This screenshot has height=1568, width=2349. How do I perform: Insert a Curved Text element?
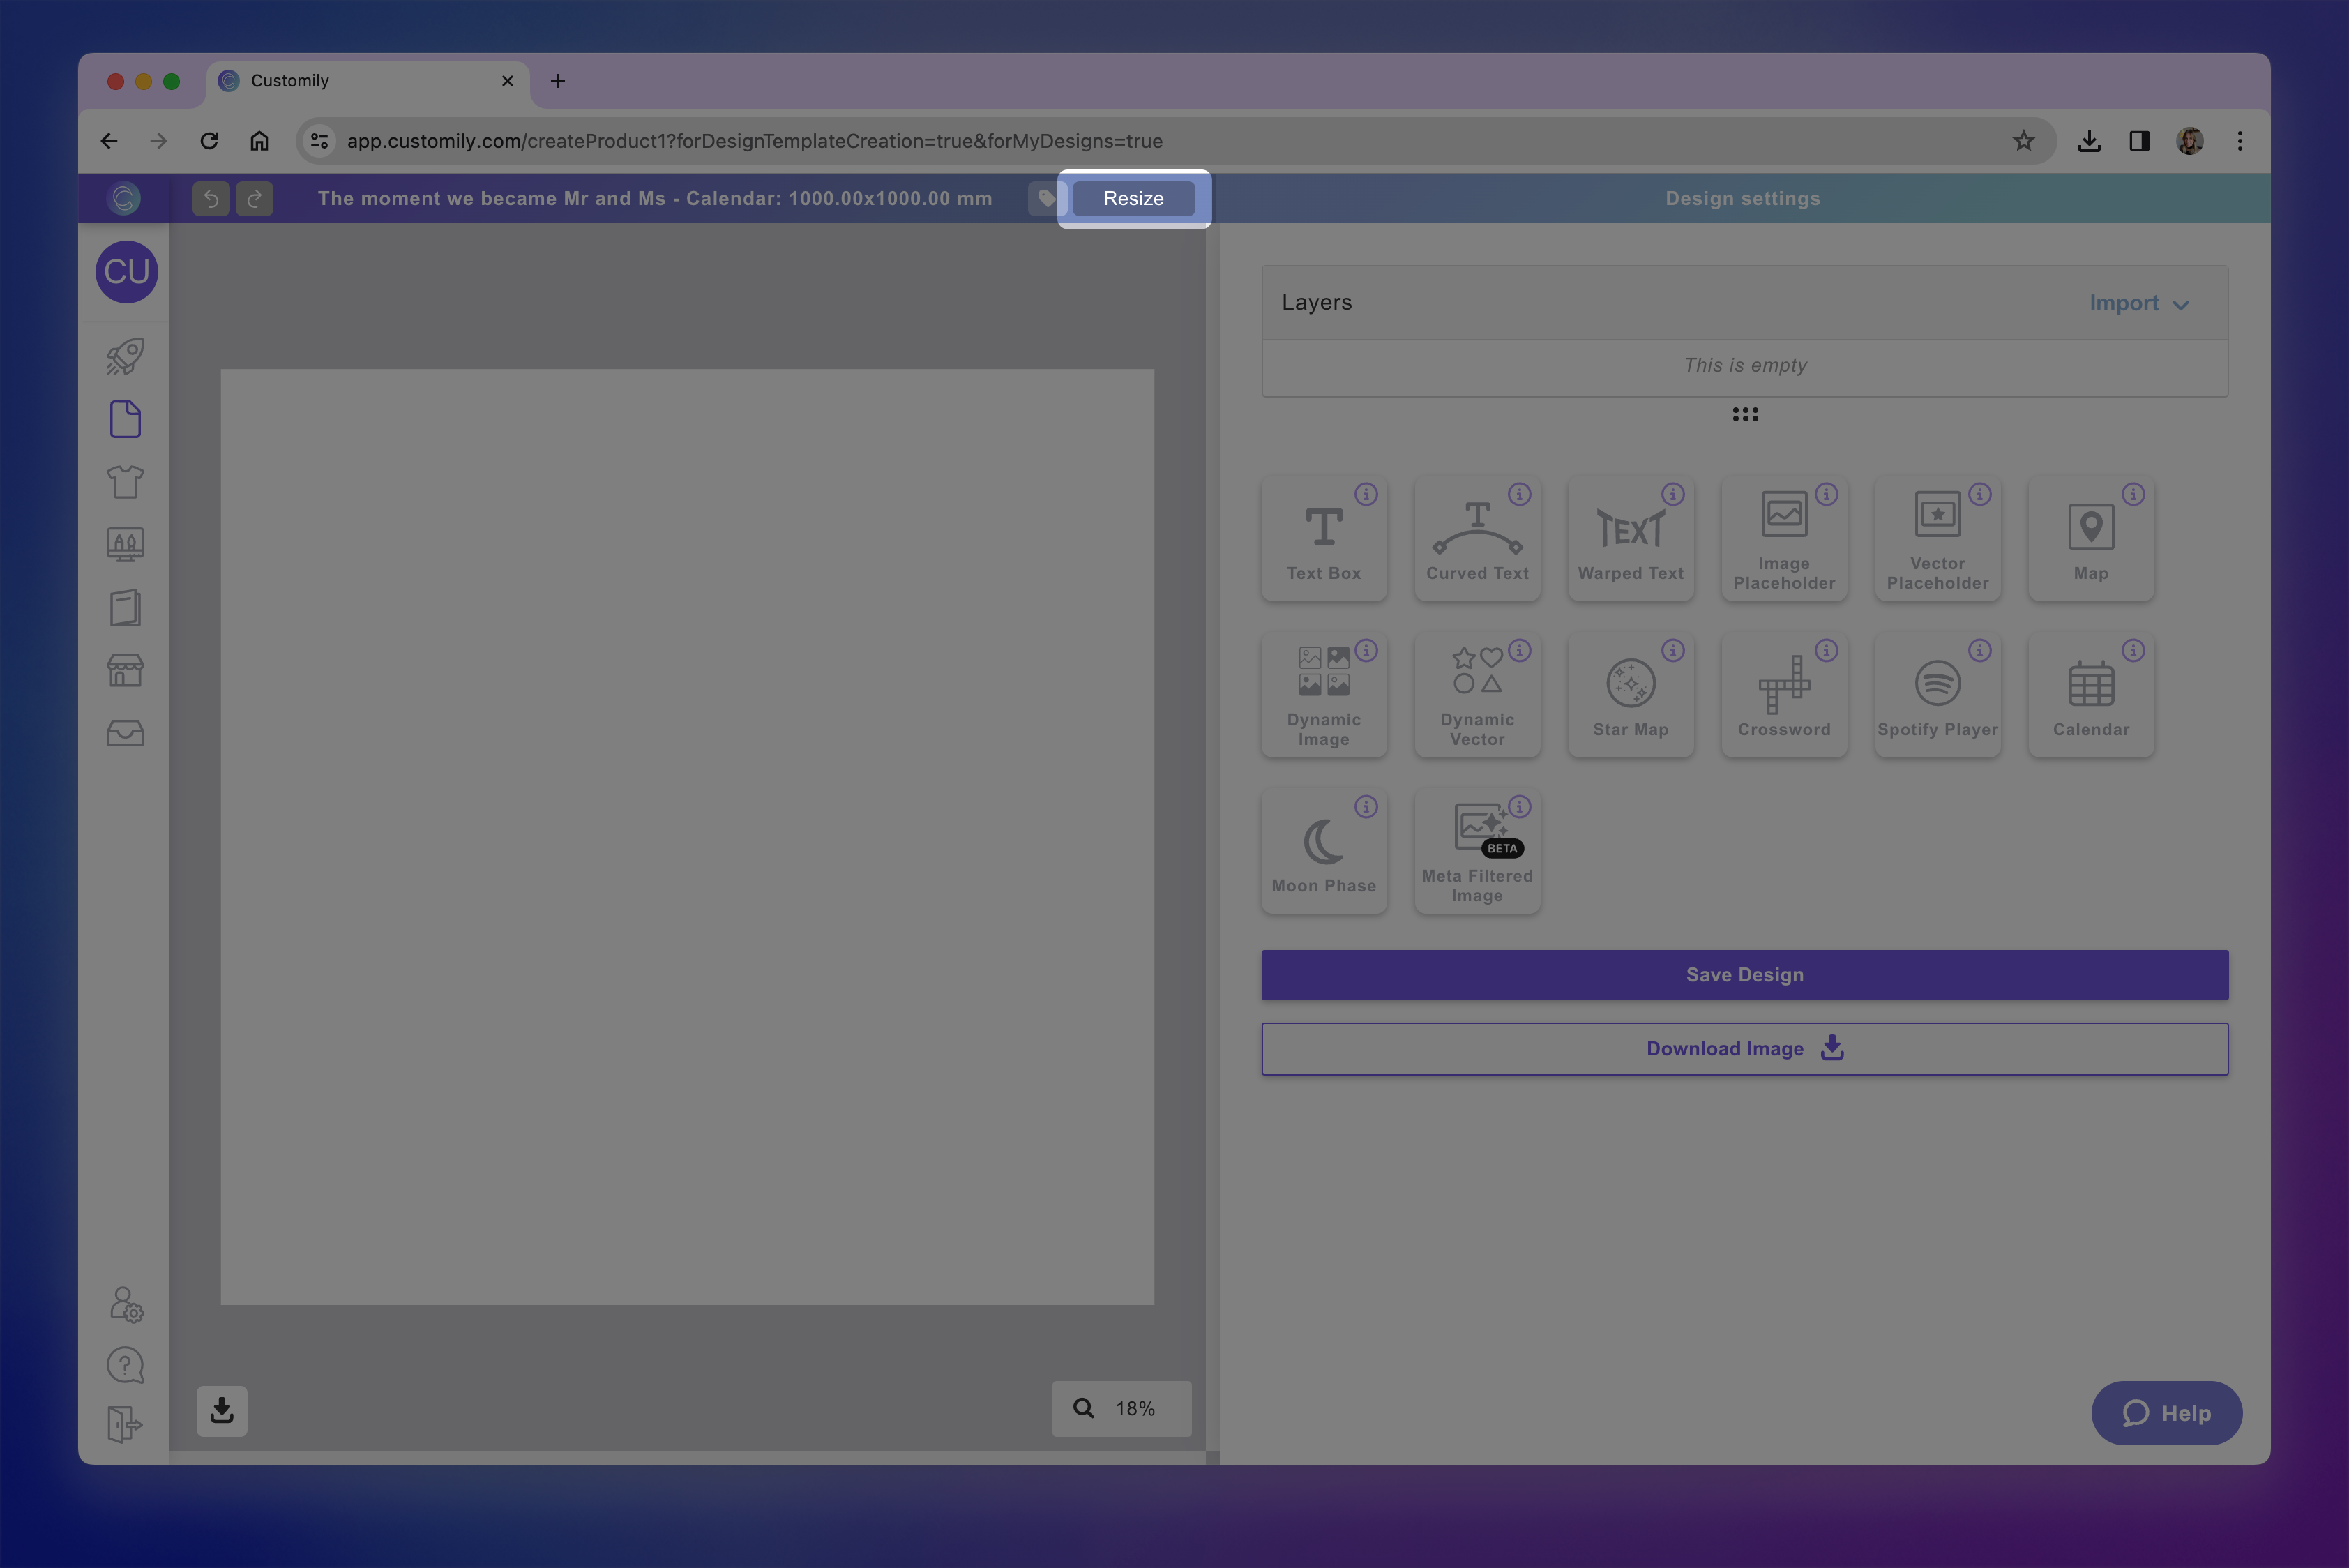point(1477,539)
